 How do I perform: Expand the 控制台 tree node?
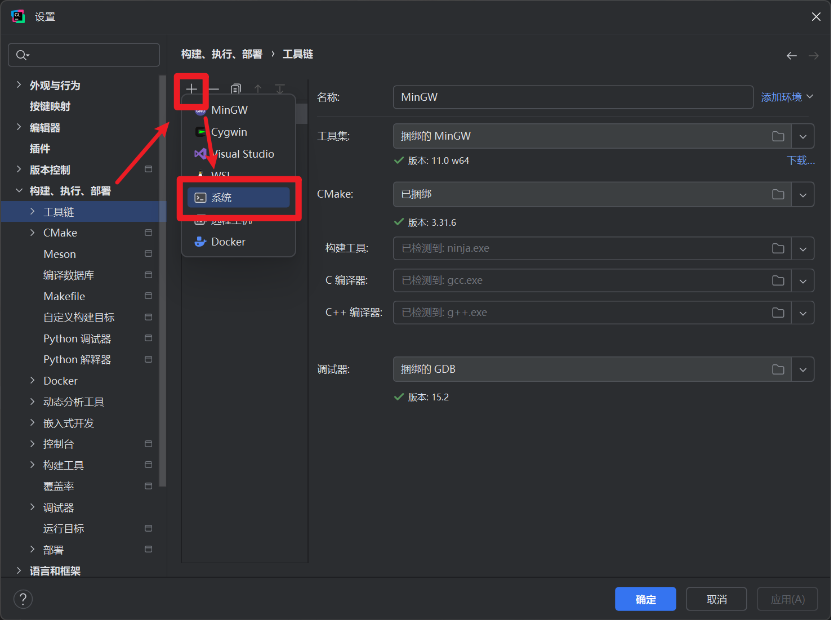(x=33, y=444)
